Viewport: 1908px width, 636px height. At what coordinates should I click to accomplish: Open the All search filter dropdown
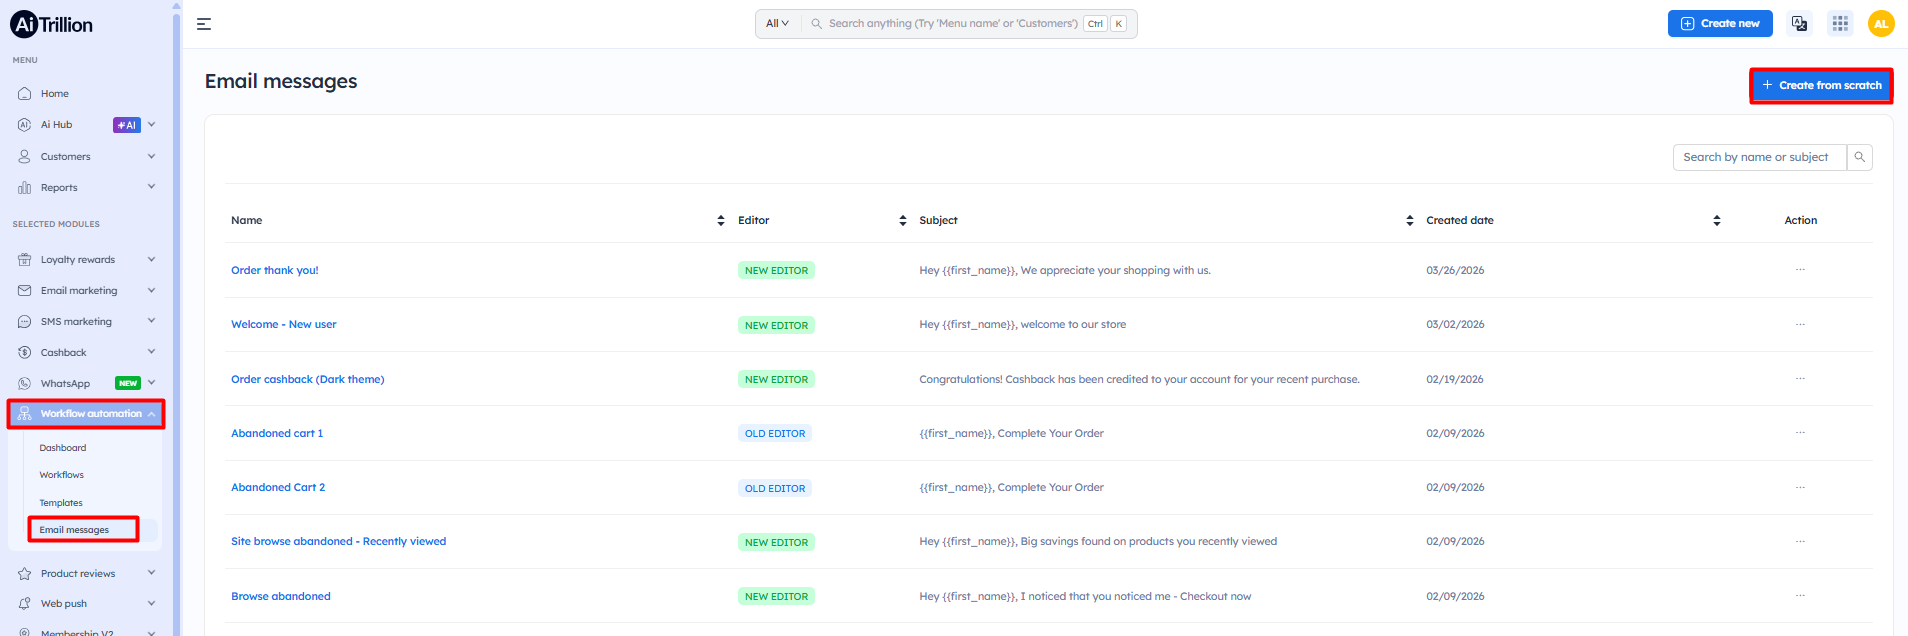click(x=777, y=24)
